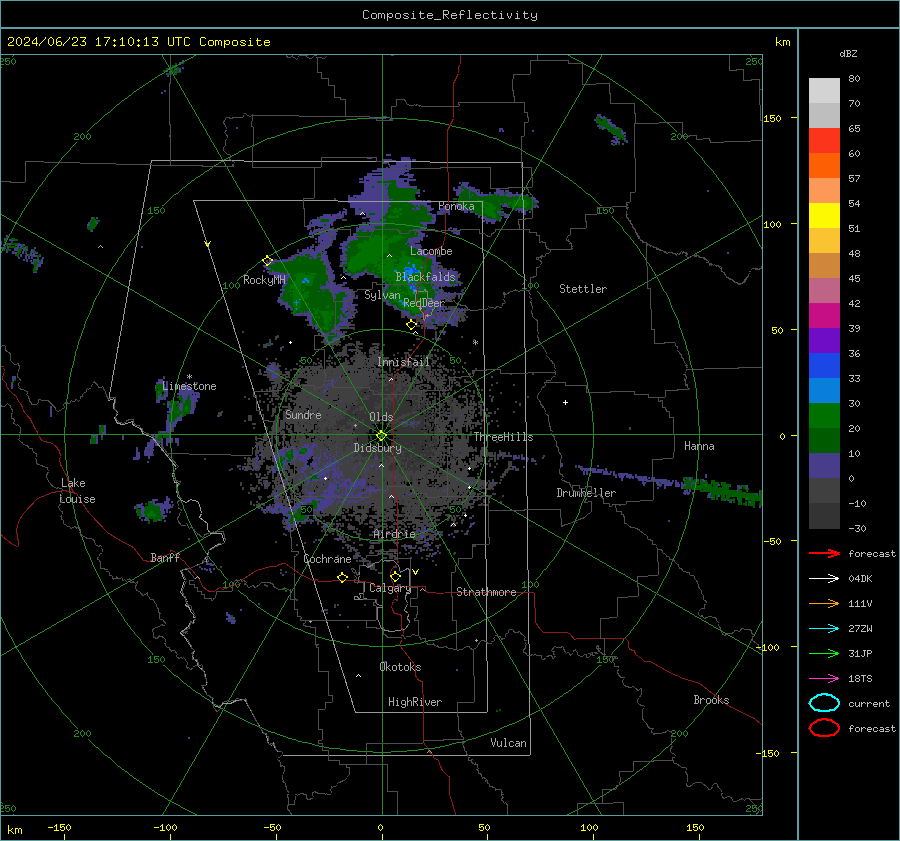Click the Calgary city label
900x841 pixels.
(x=390, y=588)
